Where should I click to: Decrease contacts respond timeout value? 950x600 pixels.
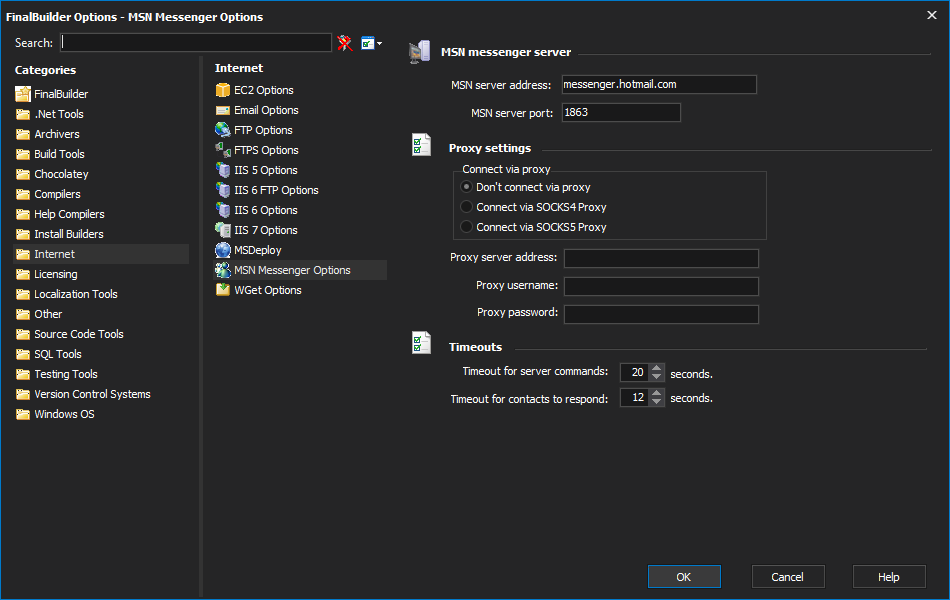pyautogui.click(x=657, y=401)
